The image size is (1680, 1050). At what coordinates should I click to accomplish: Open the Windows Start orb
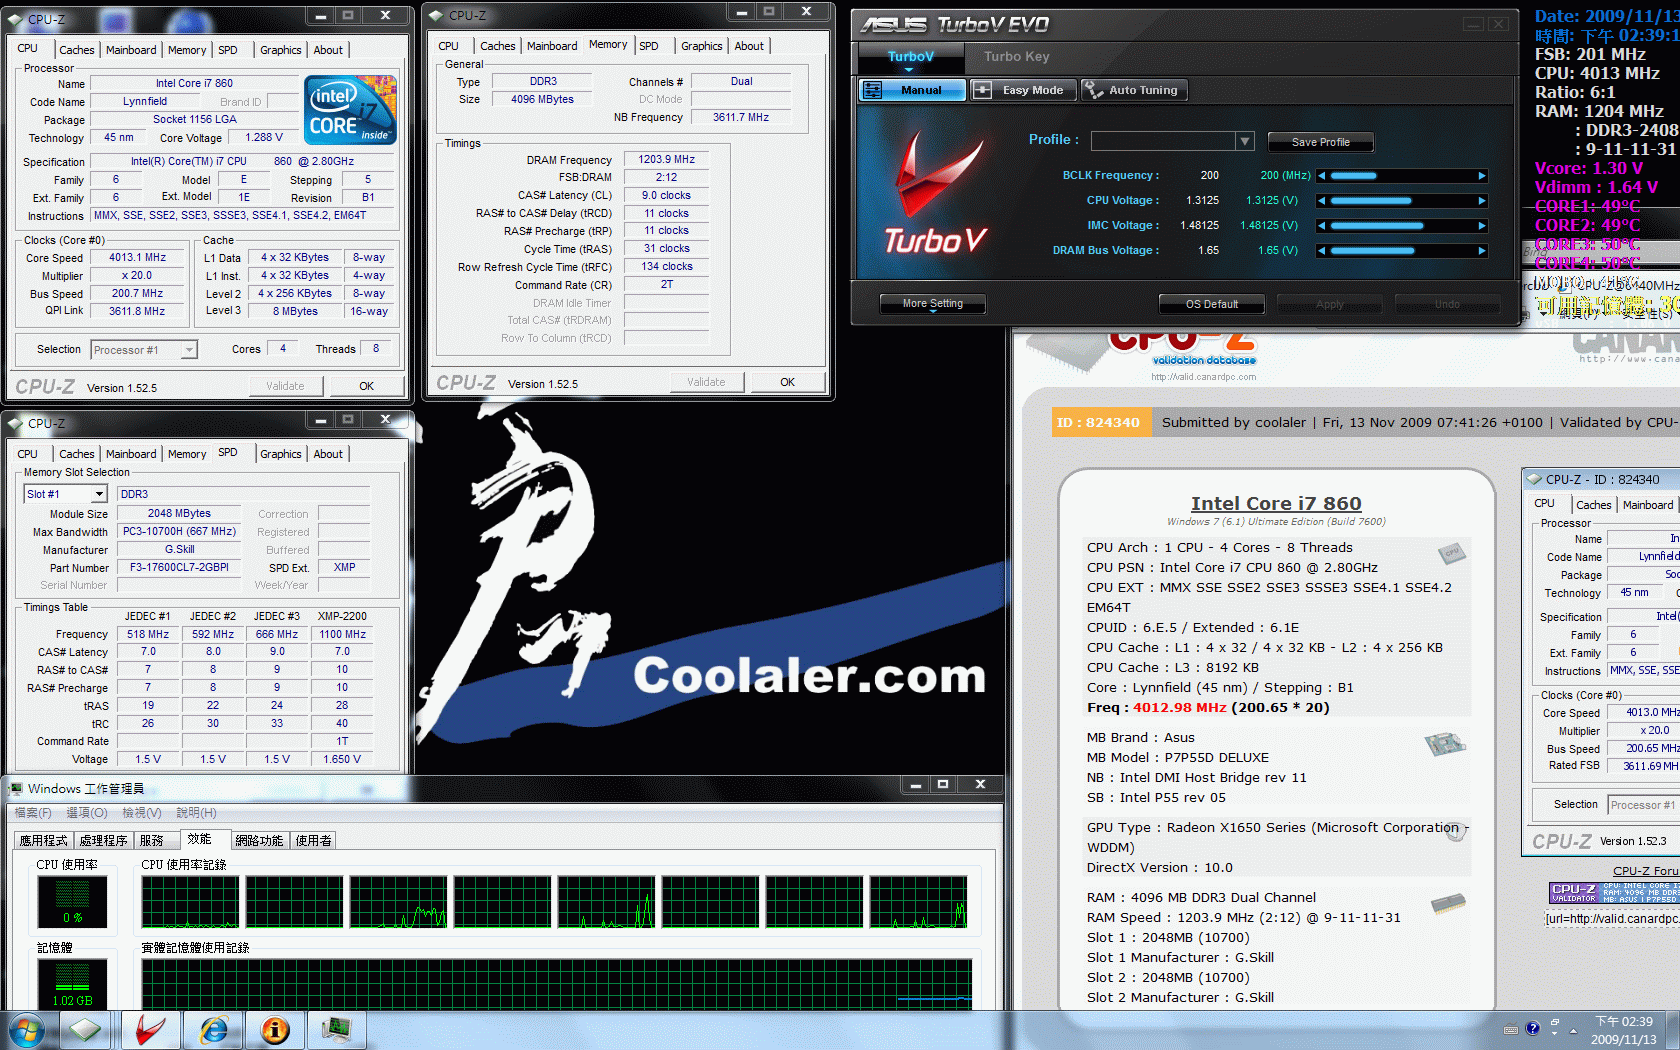[26, 1030]
